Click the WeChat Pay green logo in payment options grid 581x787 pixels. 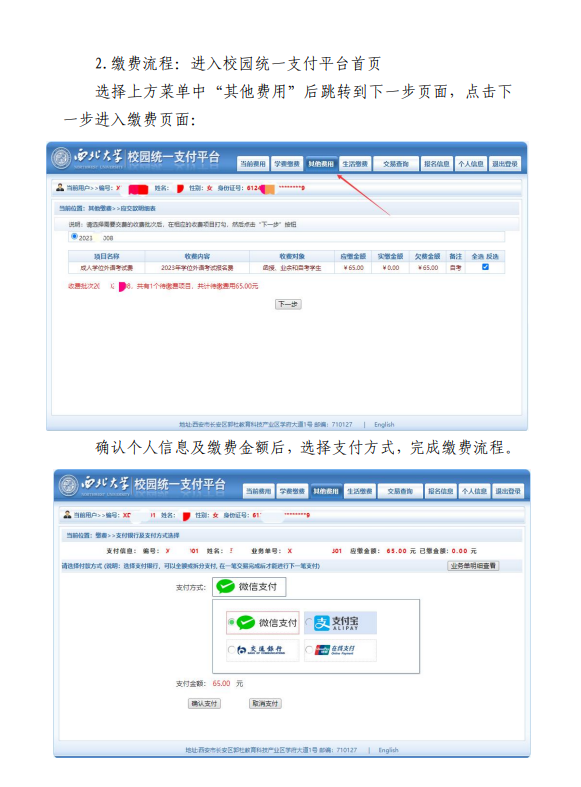coord(246,623)
